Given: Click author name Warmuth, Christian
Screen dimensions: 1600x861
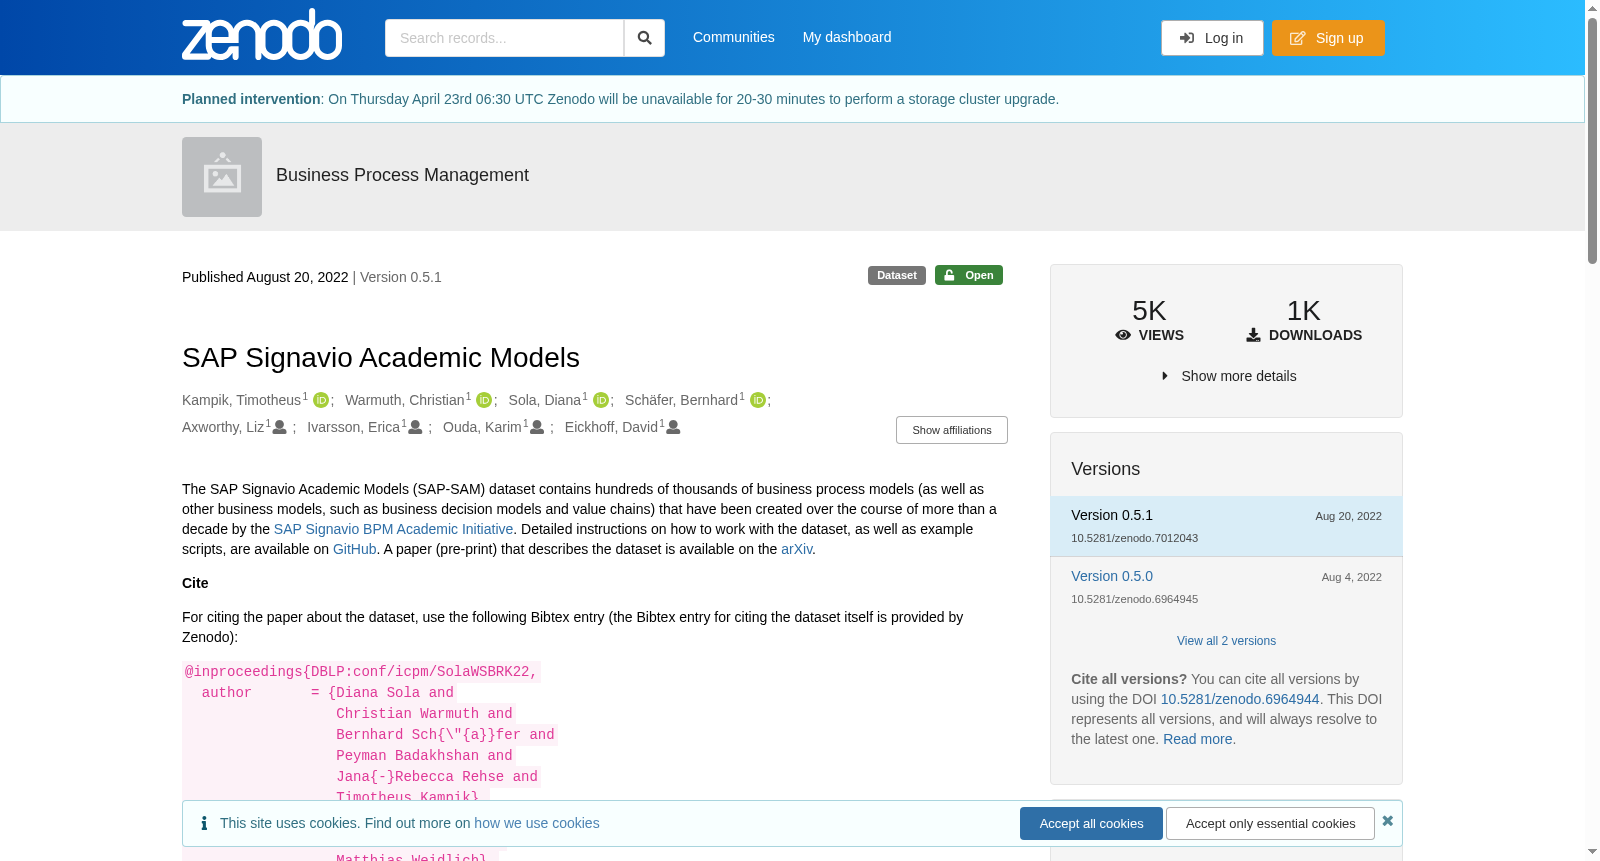Looking at the screenshot, I should click(405, 400).
